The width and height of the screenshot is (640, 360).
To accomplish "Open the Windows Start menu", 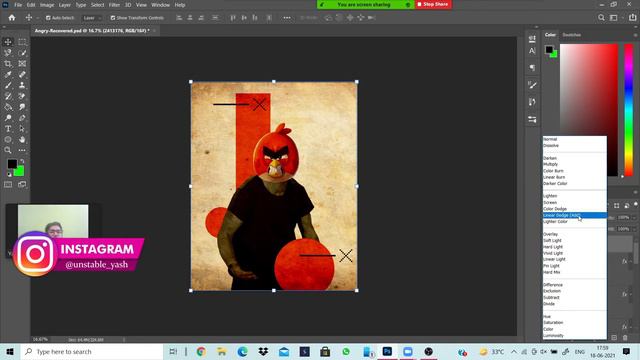I will pos(10,351).
